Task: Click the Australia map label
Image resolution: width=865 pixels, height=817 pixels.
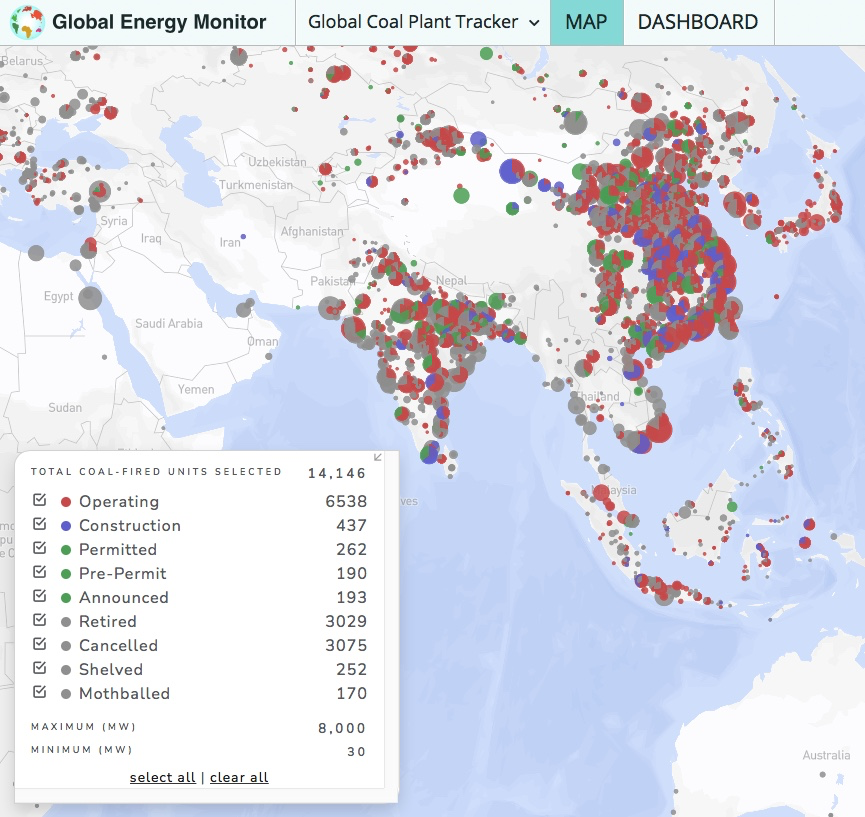Action: point(826,755)
